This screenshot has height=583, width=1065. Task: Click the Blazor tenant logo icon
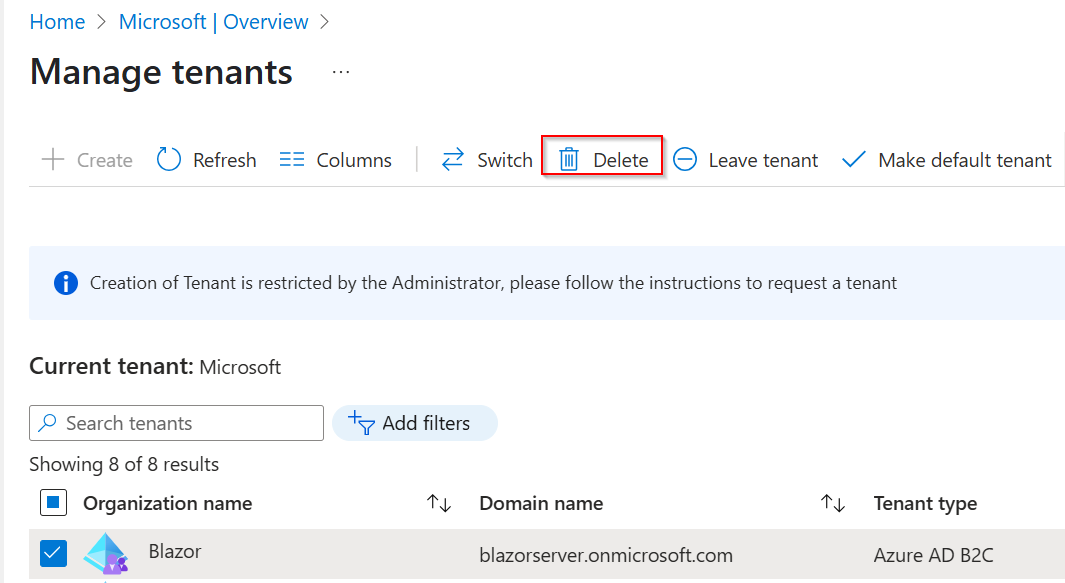pyautogui.click(x=106, y=554)
